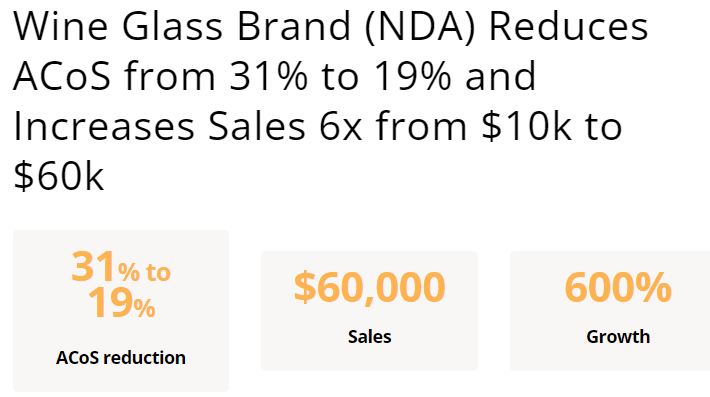
Task: Click the words Wine Glass Brand in headline
Action: coord(182,27)
